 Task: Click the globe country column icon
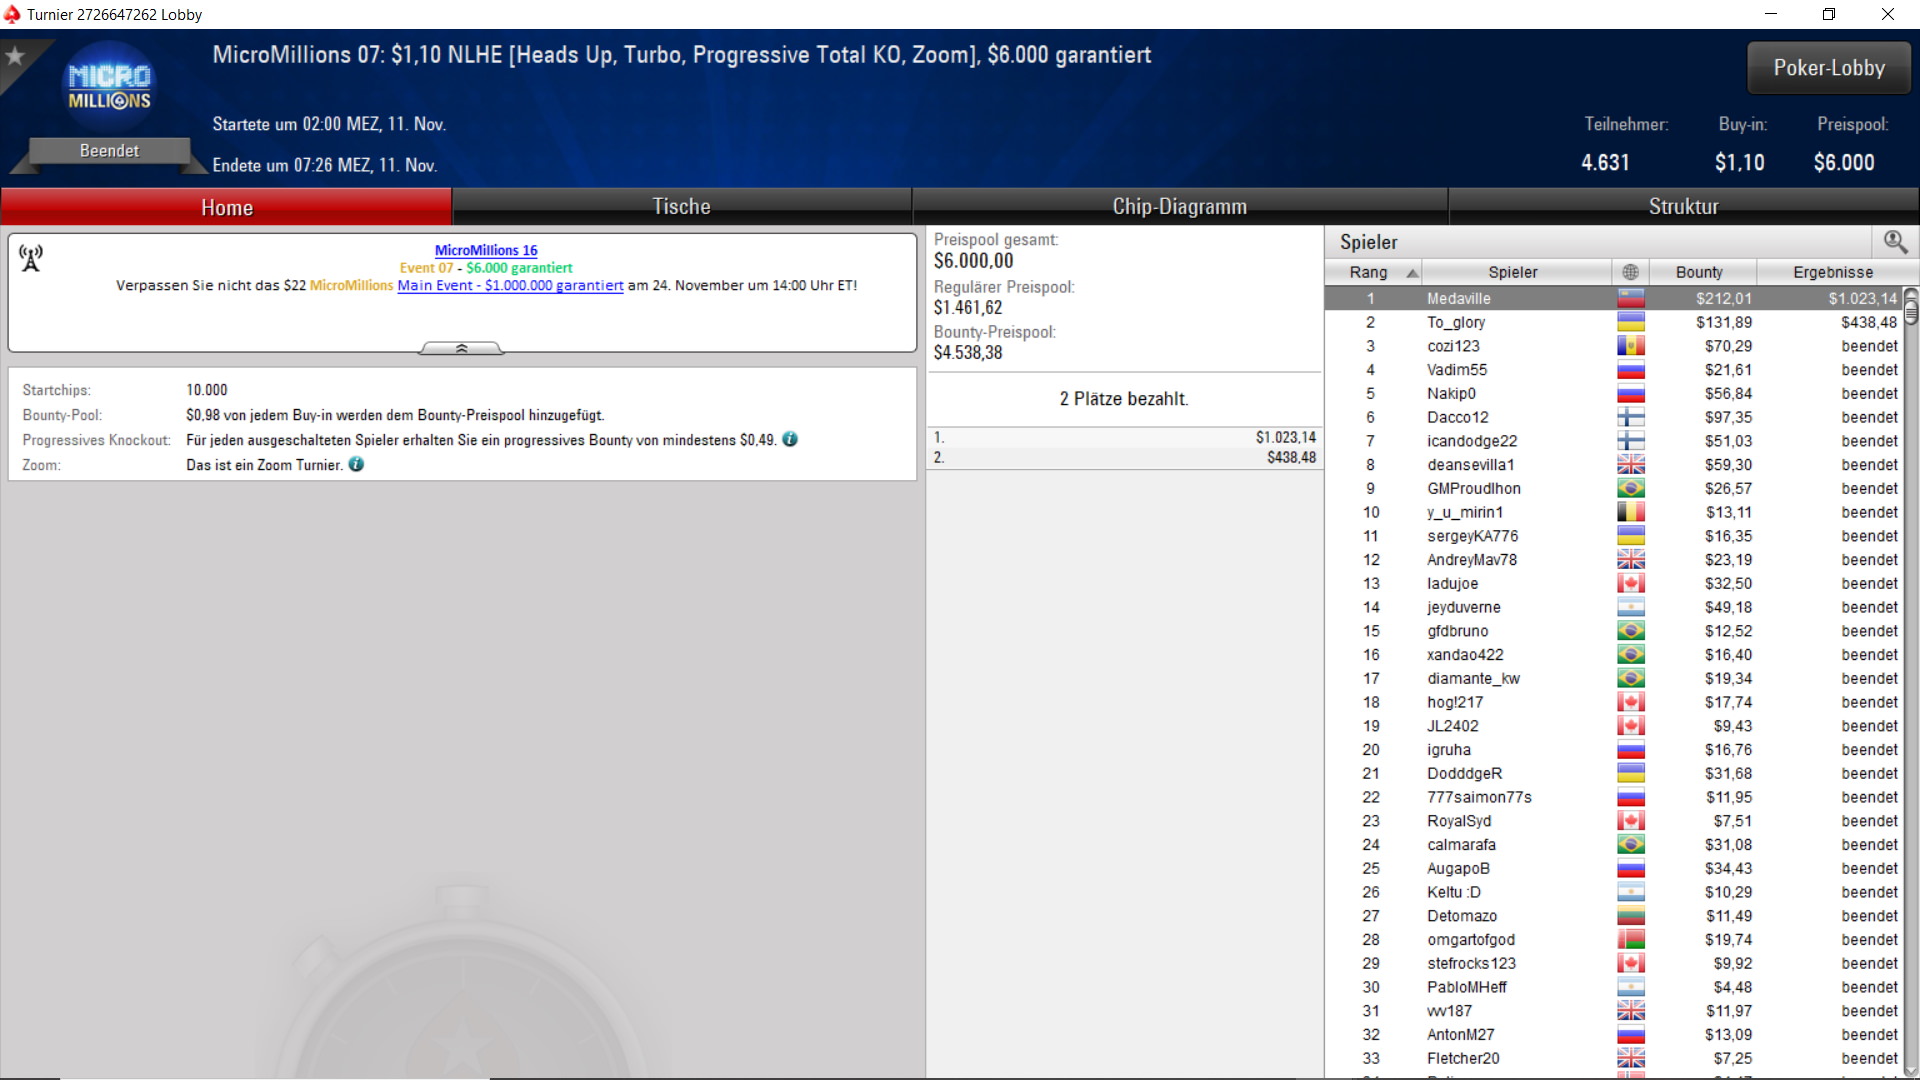(1630, 272)
